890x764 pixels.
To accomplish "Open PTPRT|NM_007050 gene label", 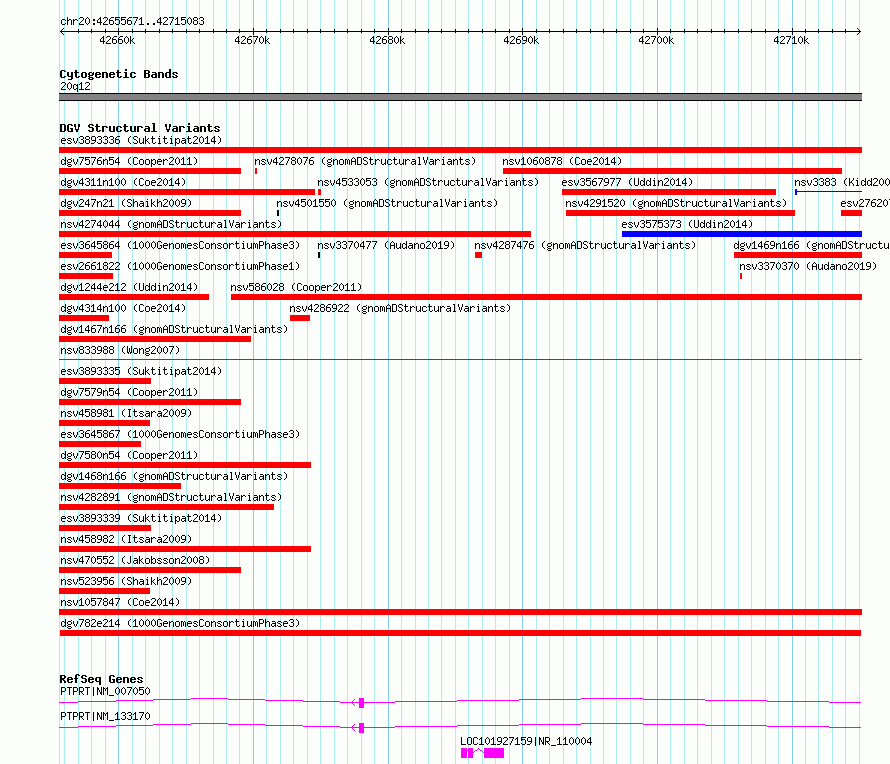I will pos(105,691).
